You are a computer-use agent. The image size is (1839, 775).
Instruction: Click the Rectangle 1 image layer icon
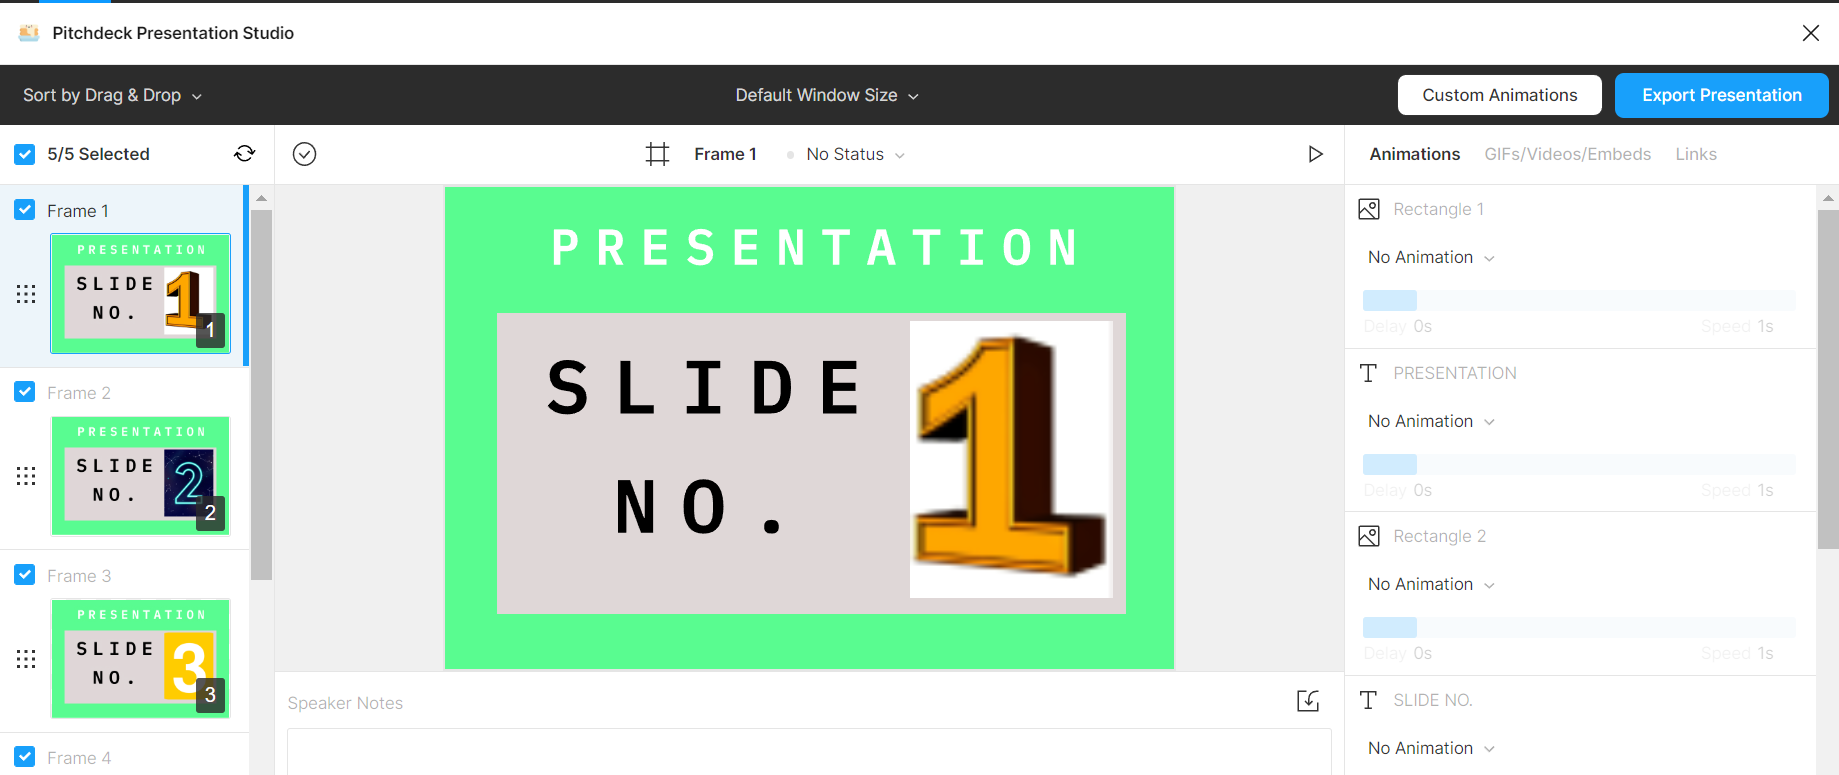pyautogui.click(x=1369, y=209)
